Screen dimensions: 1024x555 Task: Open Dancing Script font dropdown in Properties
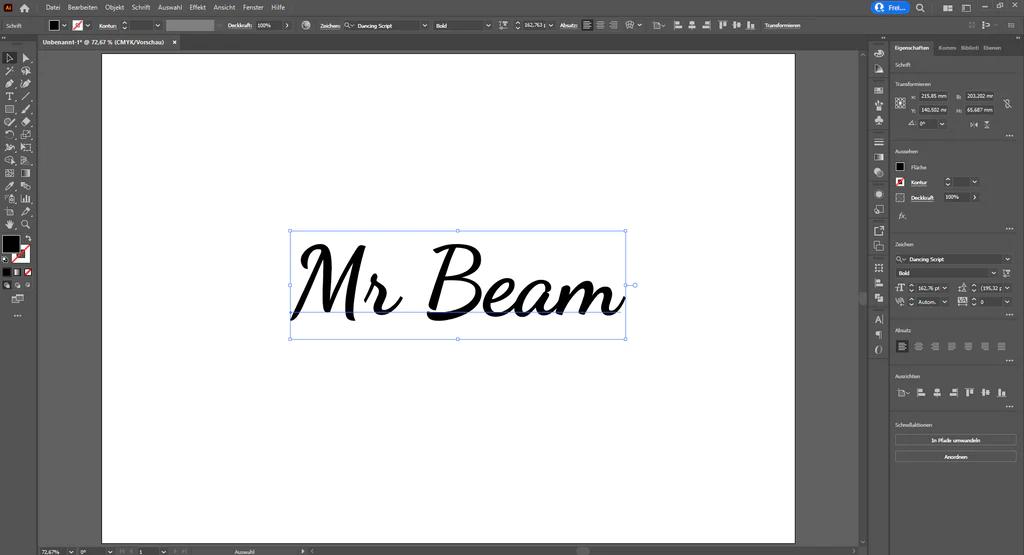1007,259
